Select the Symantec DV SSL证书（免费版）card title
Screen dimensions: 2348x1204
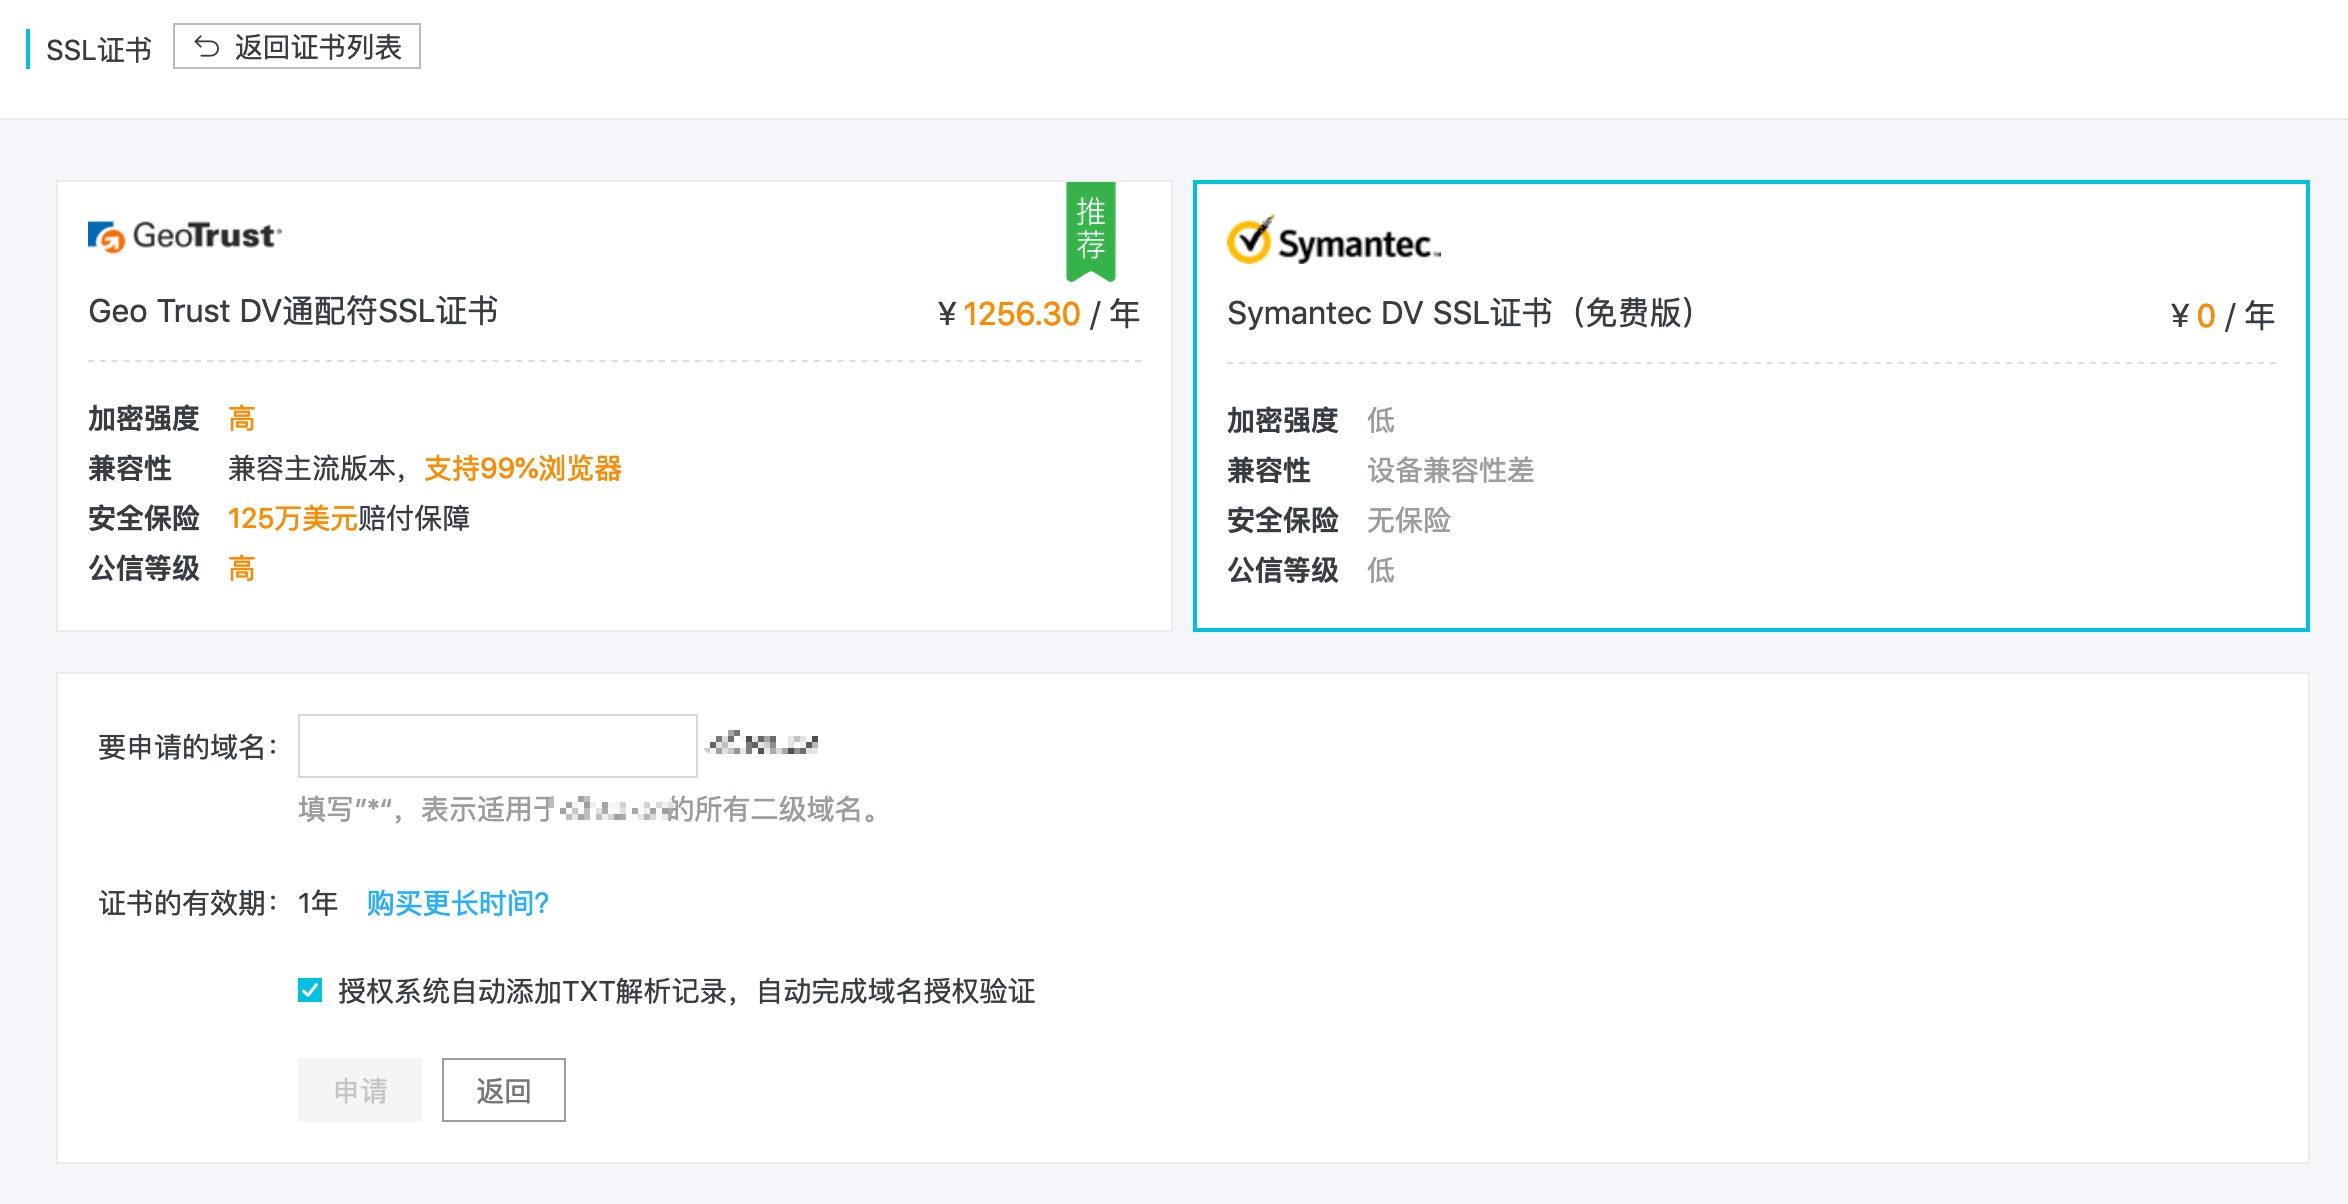[1461, 313]
